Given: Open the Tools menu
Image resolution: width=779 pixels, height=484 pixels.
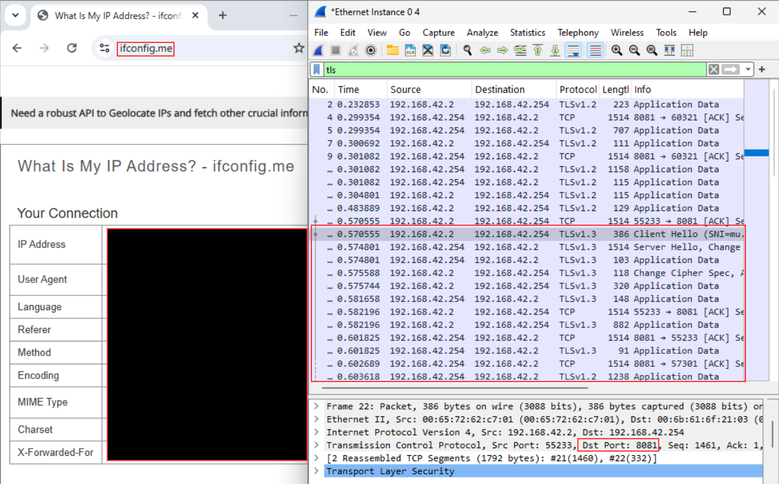Looking at the screenshot, I should (666, 32).
